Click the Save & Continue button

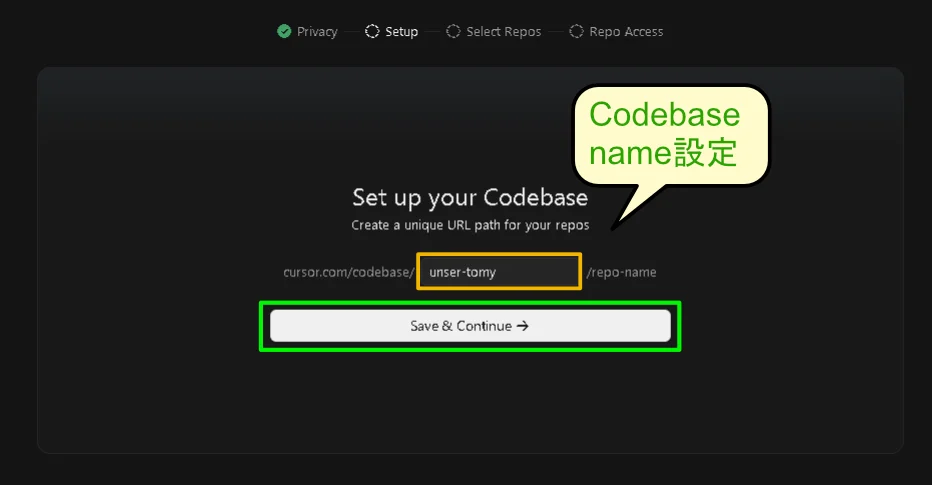click(470, 326)
